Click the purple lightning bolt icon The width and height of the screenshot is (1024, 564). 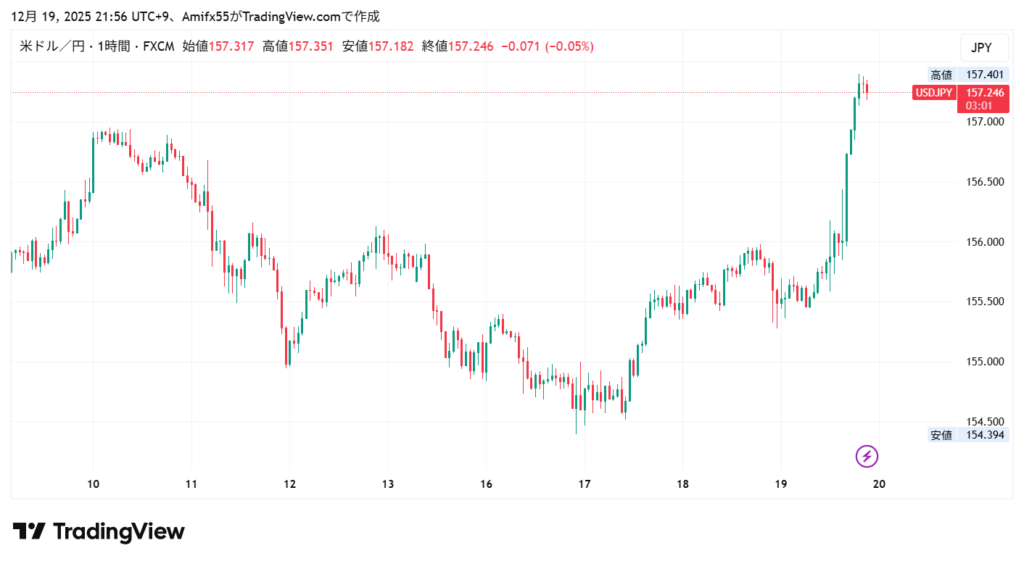(867, 457)
